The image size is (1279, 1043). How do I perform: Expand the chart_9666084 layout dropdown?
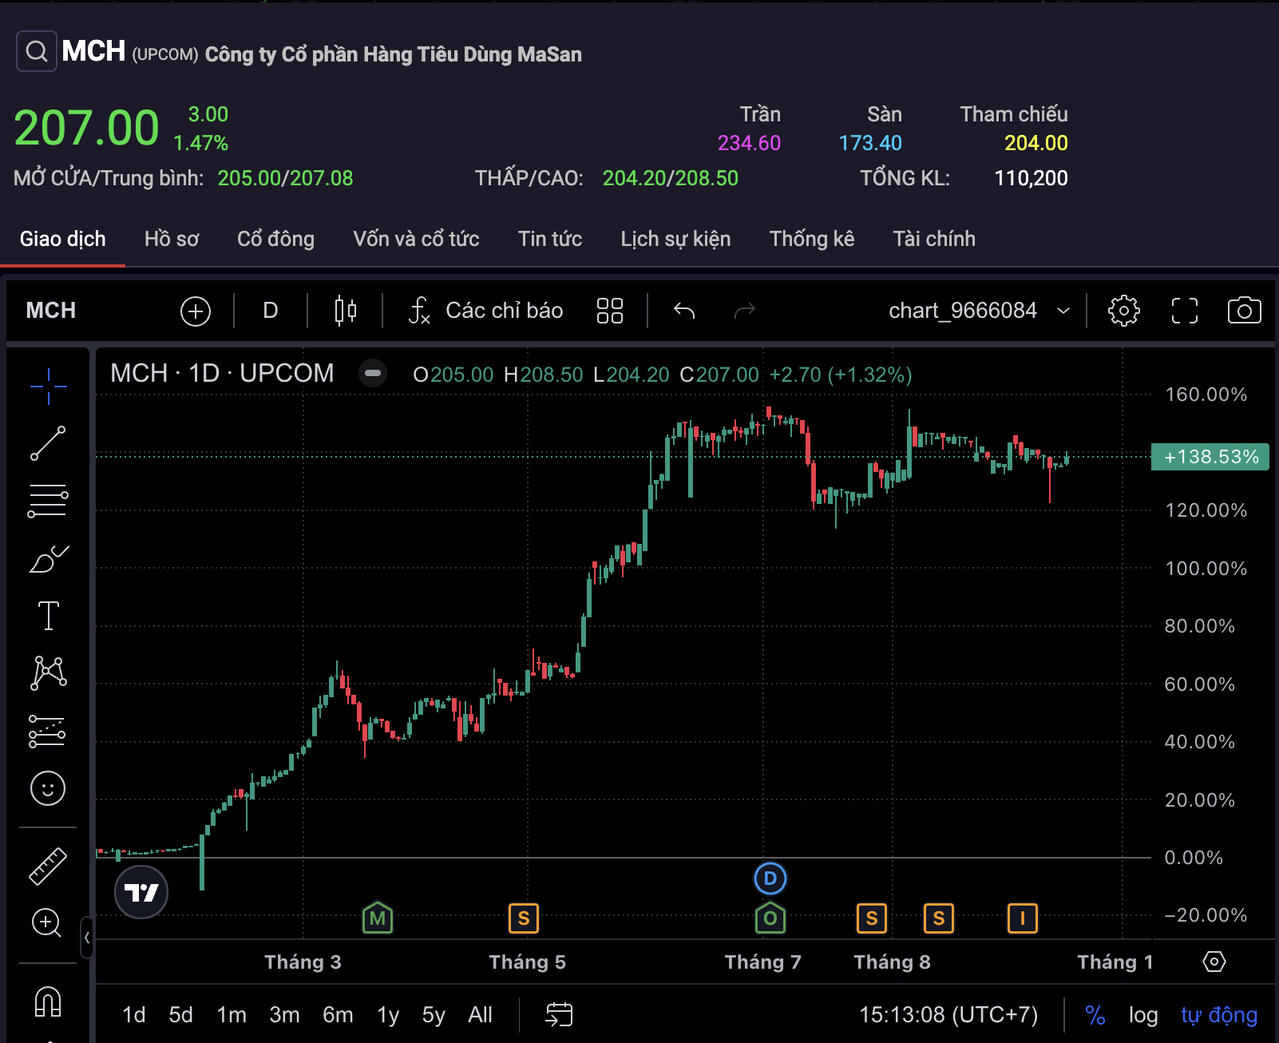[1063, 311]
